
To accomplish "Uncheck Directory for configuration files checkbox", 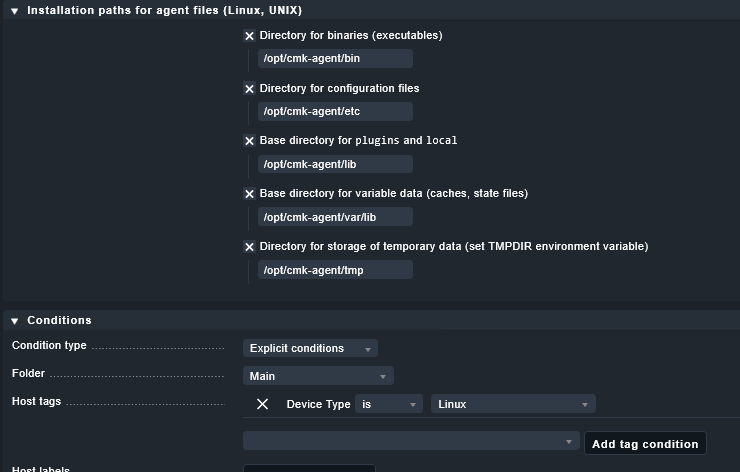I will pyautogui.click(x=250, y=89).
